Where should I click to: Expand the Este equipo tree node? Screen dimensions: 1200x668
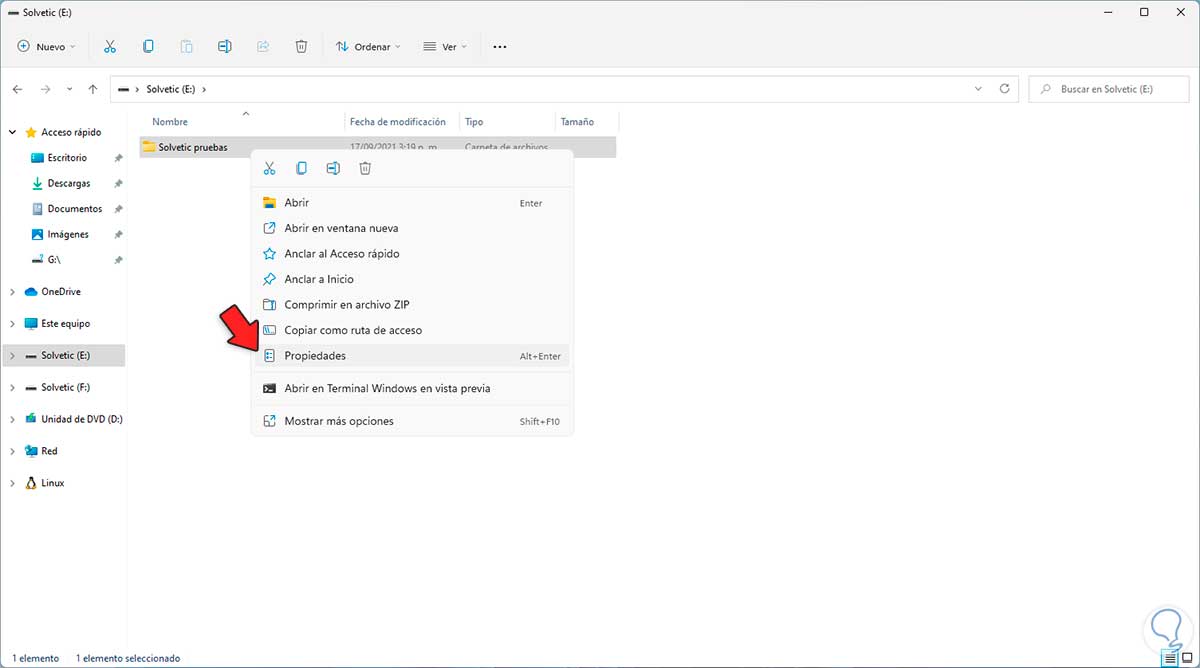[x=13, y=324]
